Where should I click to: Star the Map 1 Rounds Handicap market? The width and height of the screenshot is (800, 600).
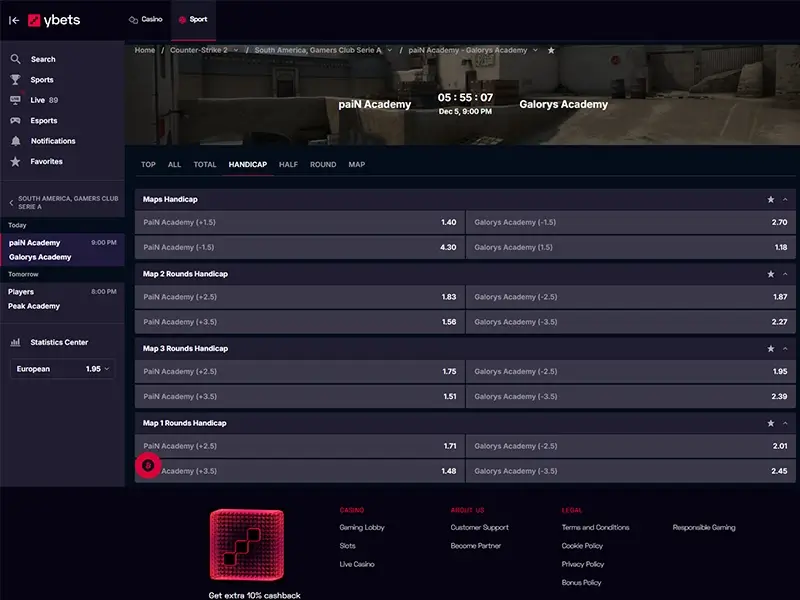(x=771, y=423)
